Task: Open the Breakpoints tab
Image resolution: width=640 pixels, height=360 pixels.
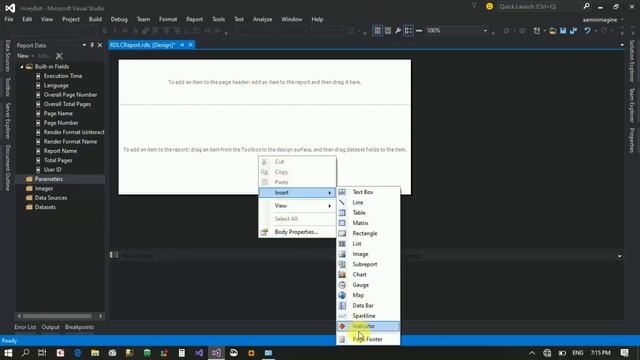Action: [x=80, y=327]
